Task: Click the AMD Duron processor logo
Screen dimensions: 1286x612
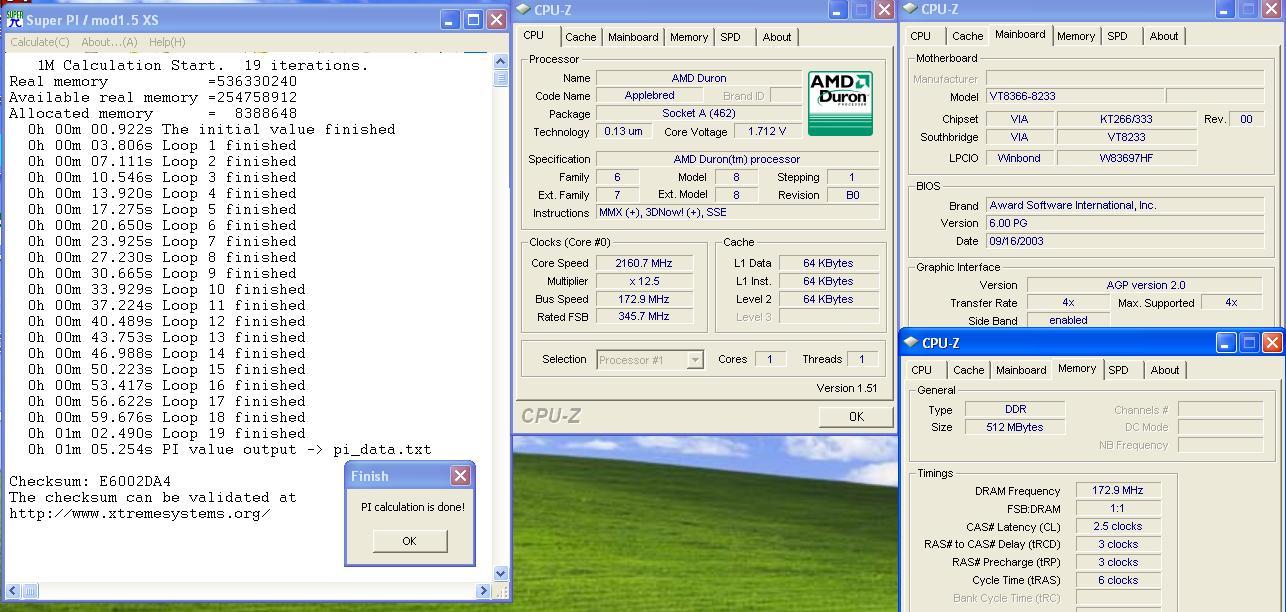Action: click(840, 103)
